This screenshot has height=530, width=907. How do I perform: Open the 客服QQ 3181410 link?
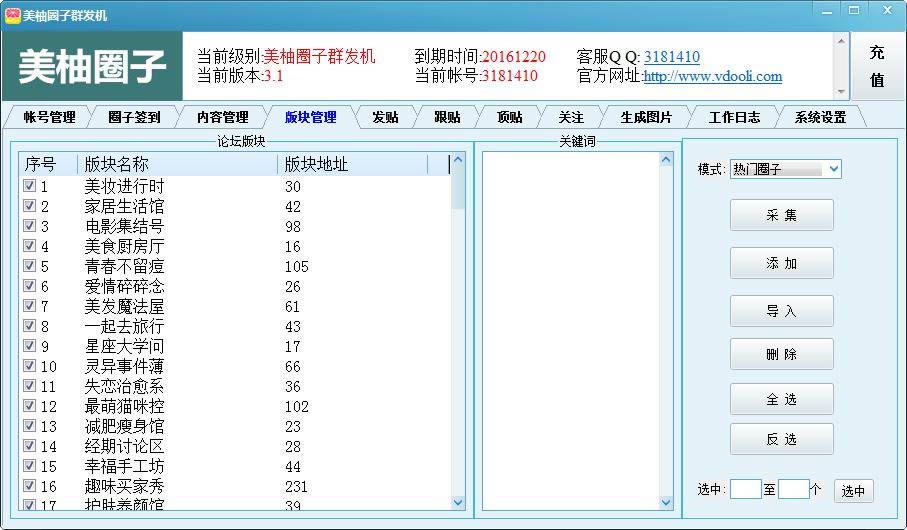[x=672, y=57]
